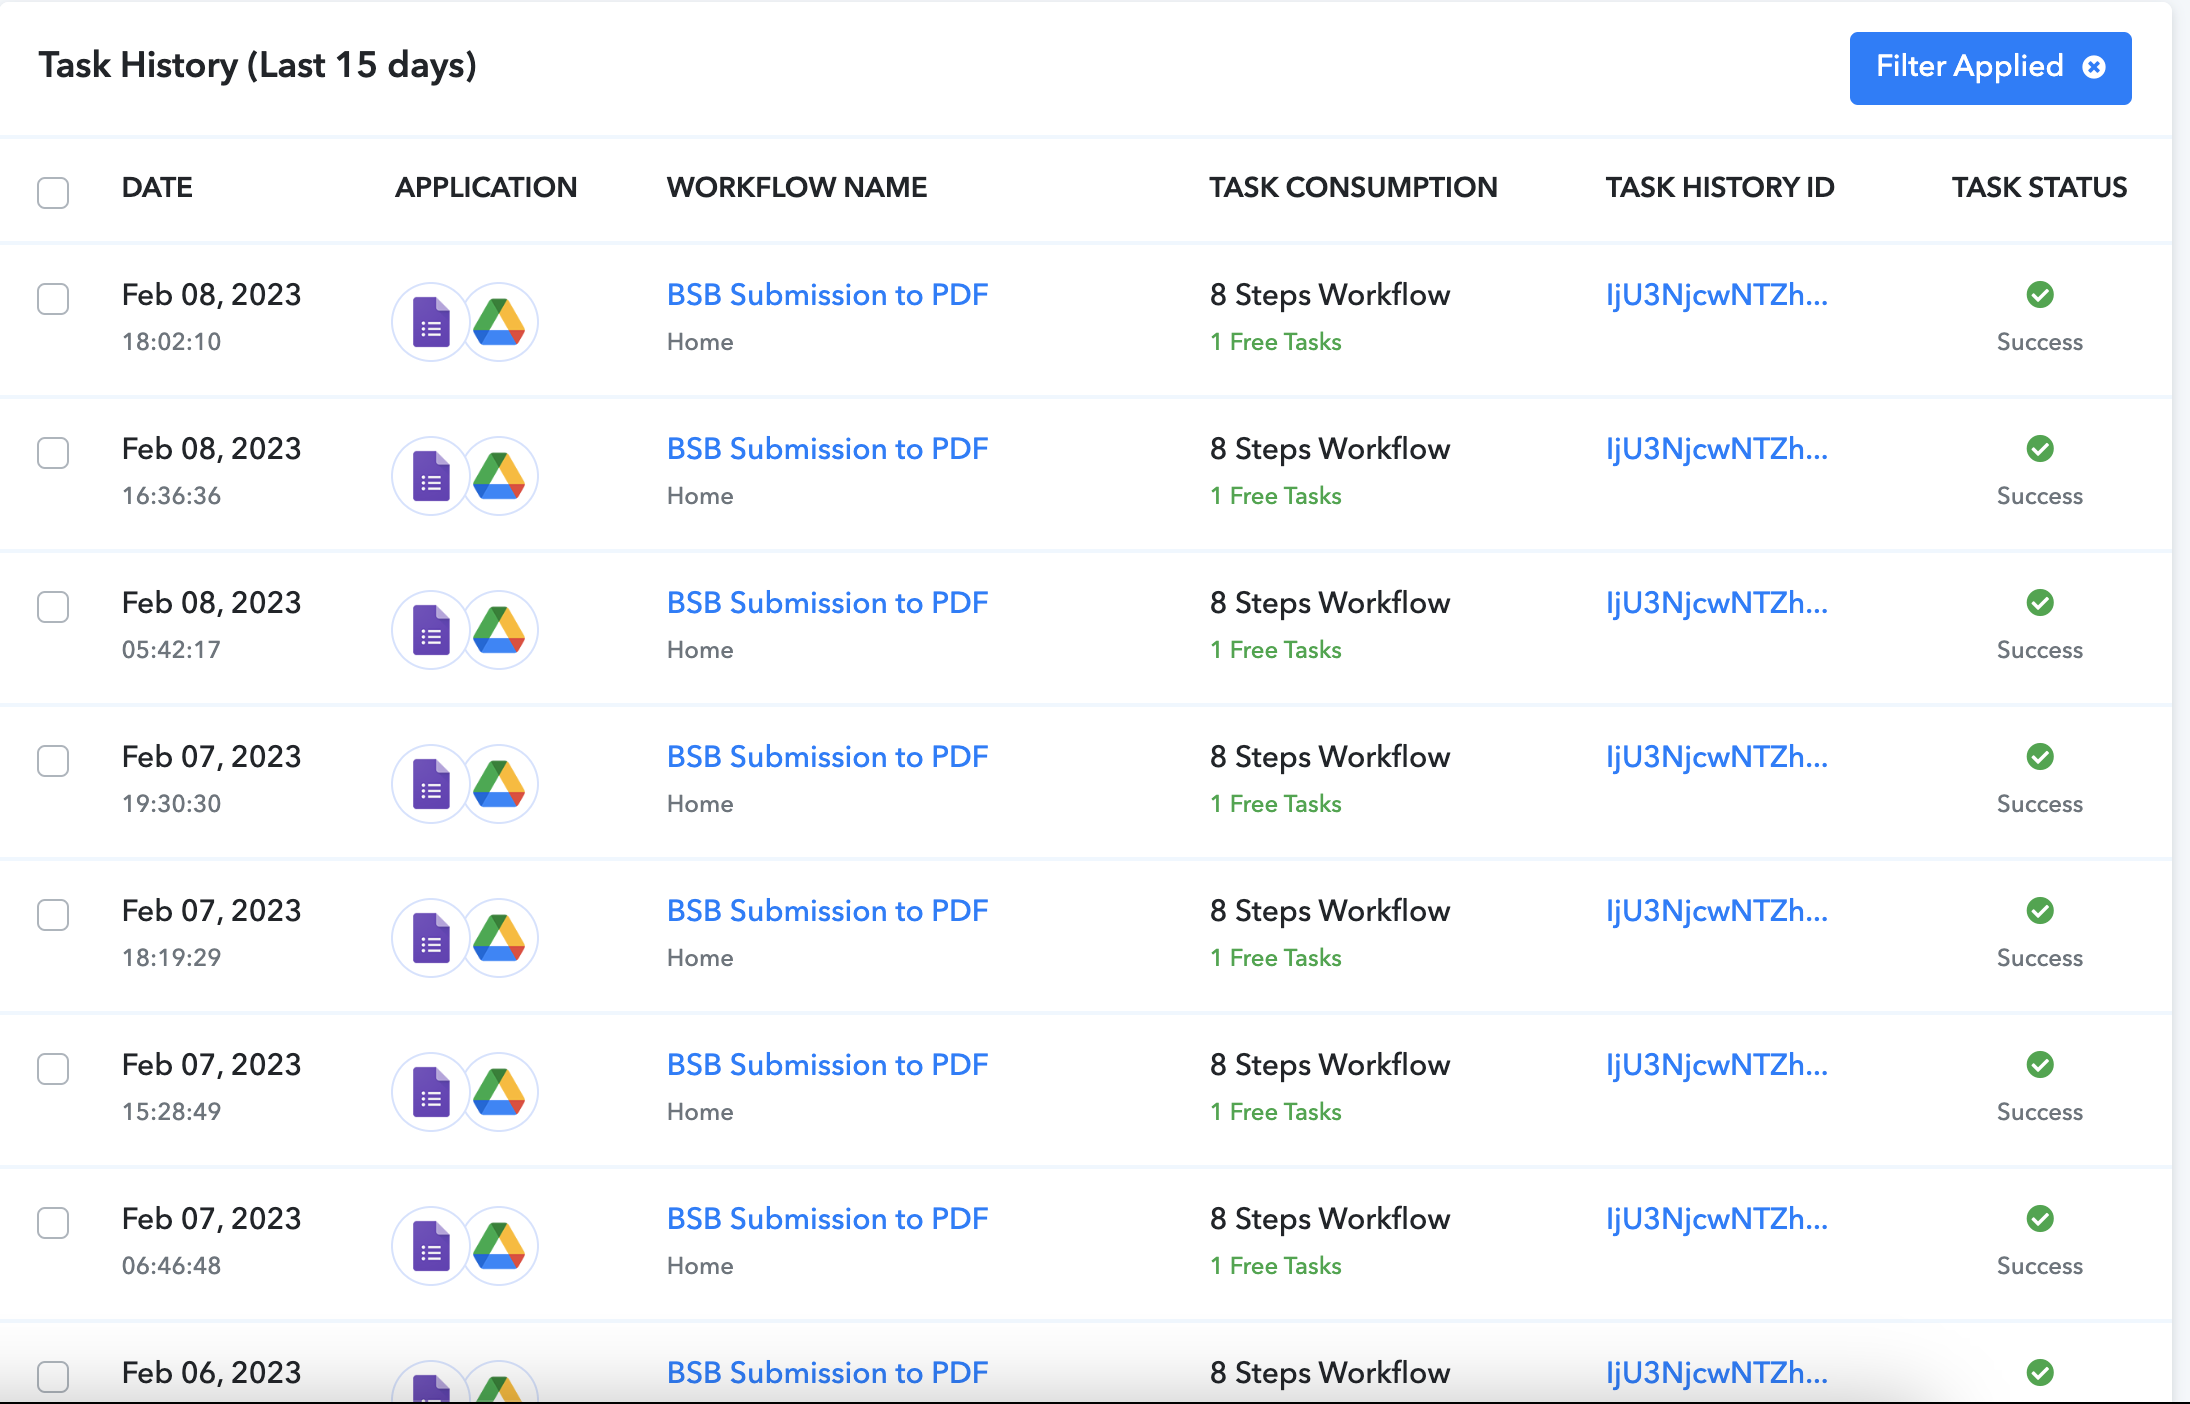The width and height of the screenshot is (2190, 1404).
Task: Check the box for the Feb 06, 2023 task
Action: point(53,1377)
